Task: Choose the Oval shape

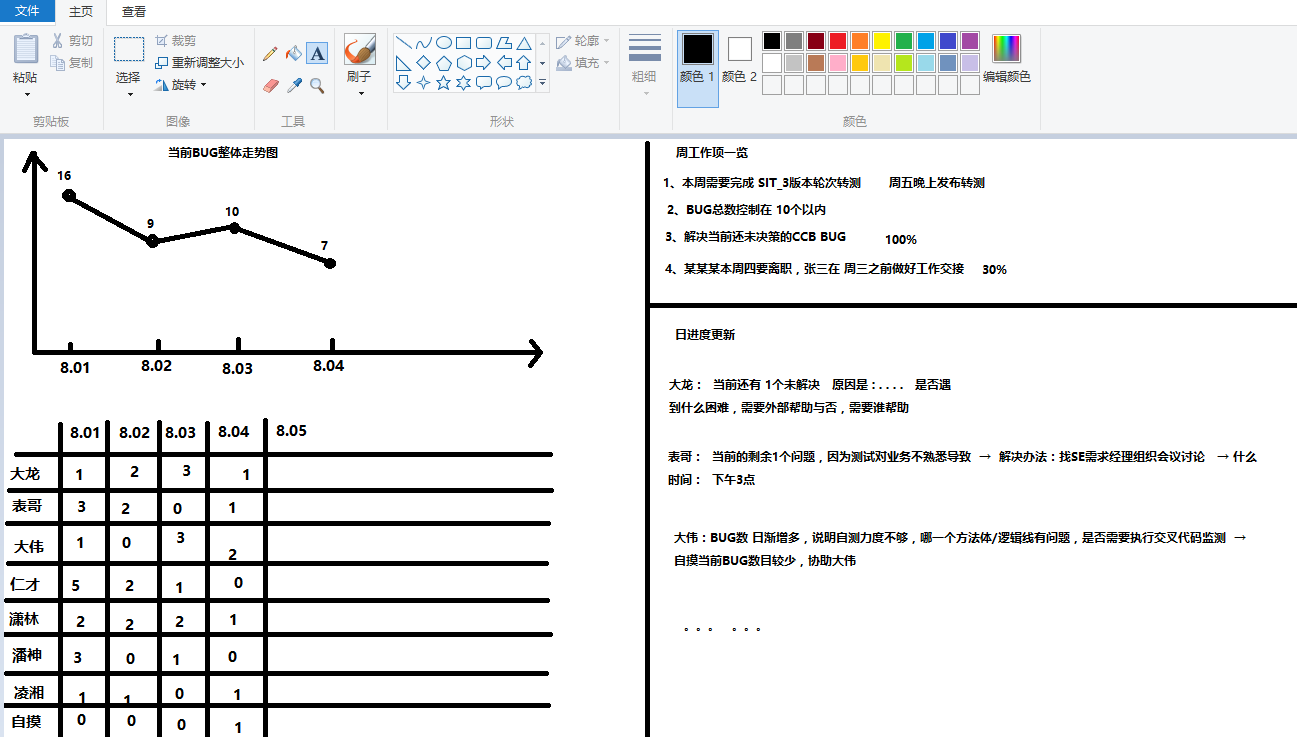Action: click(443, 43)
